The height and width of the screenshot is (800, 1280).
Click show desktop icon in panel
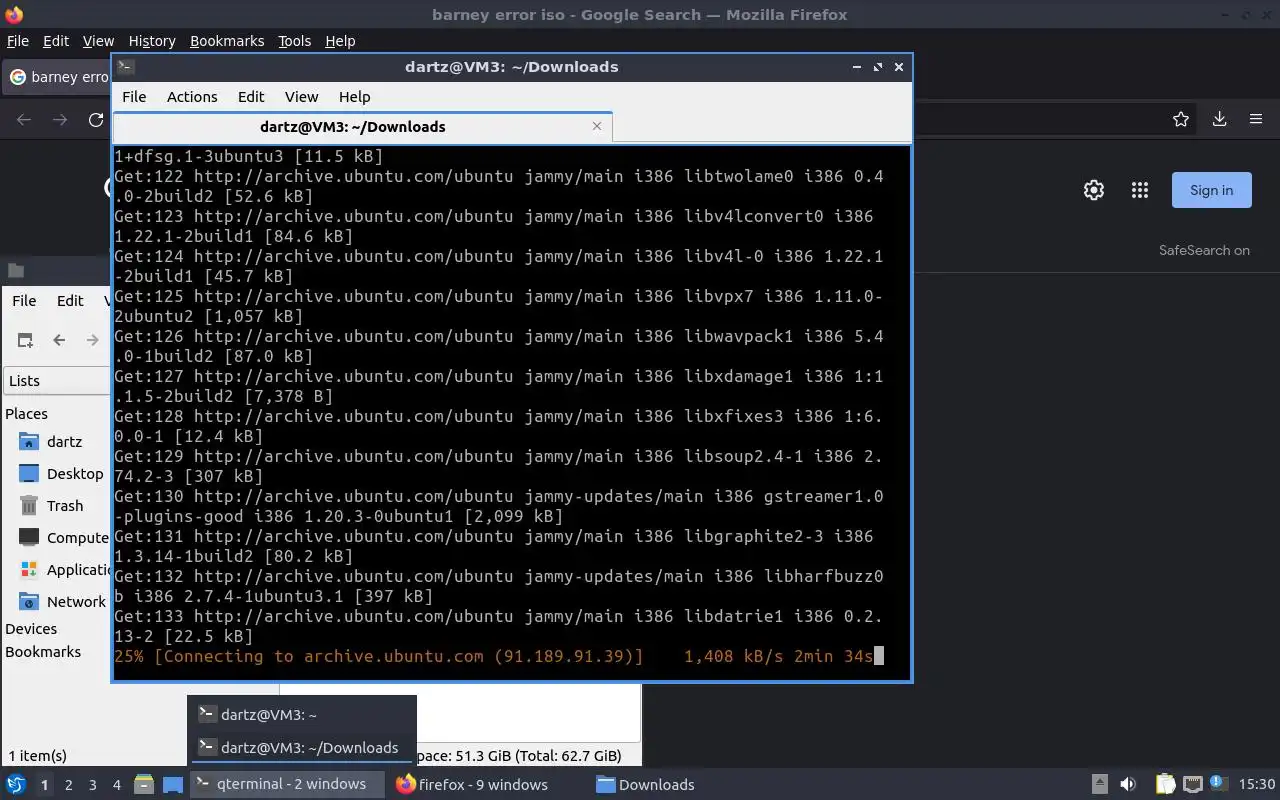(173, 784)
